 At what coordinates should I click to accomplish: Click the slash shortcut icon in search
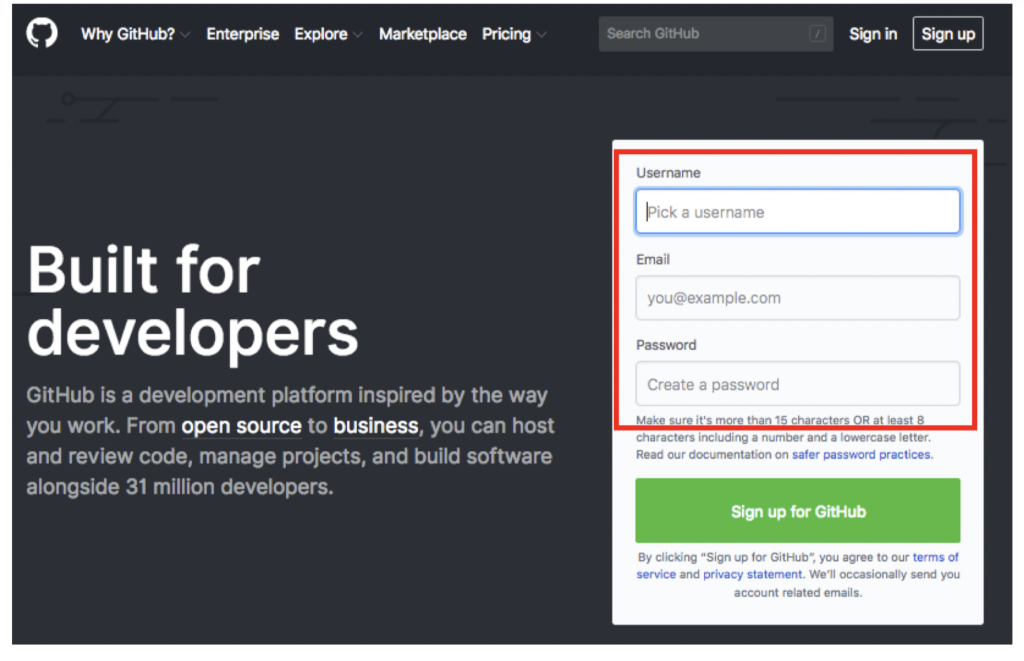tap(817, 33)
